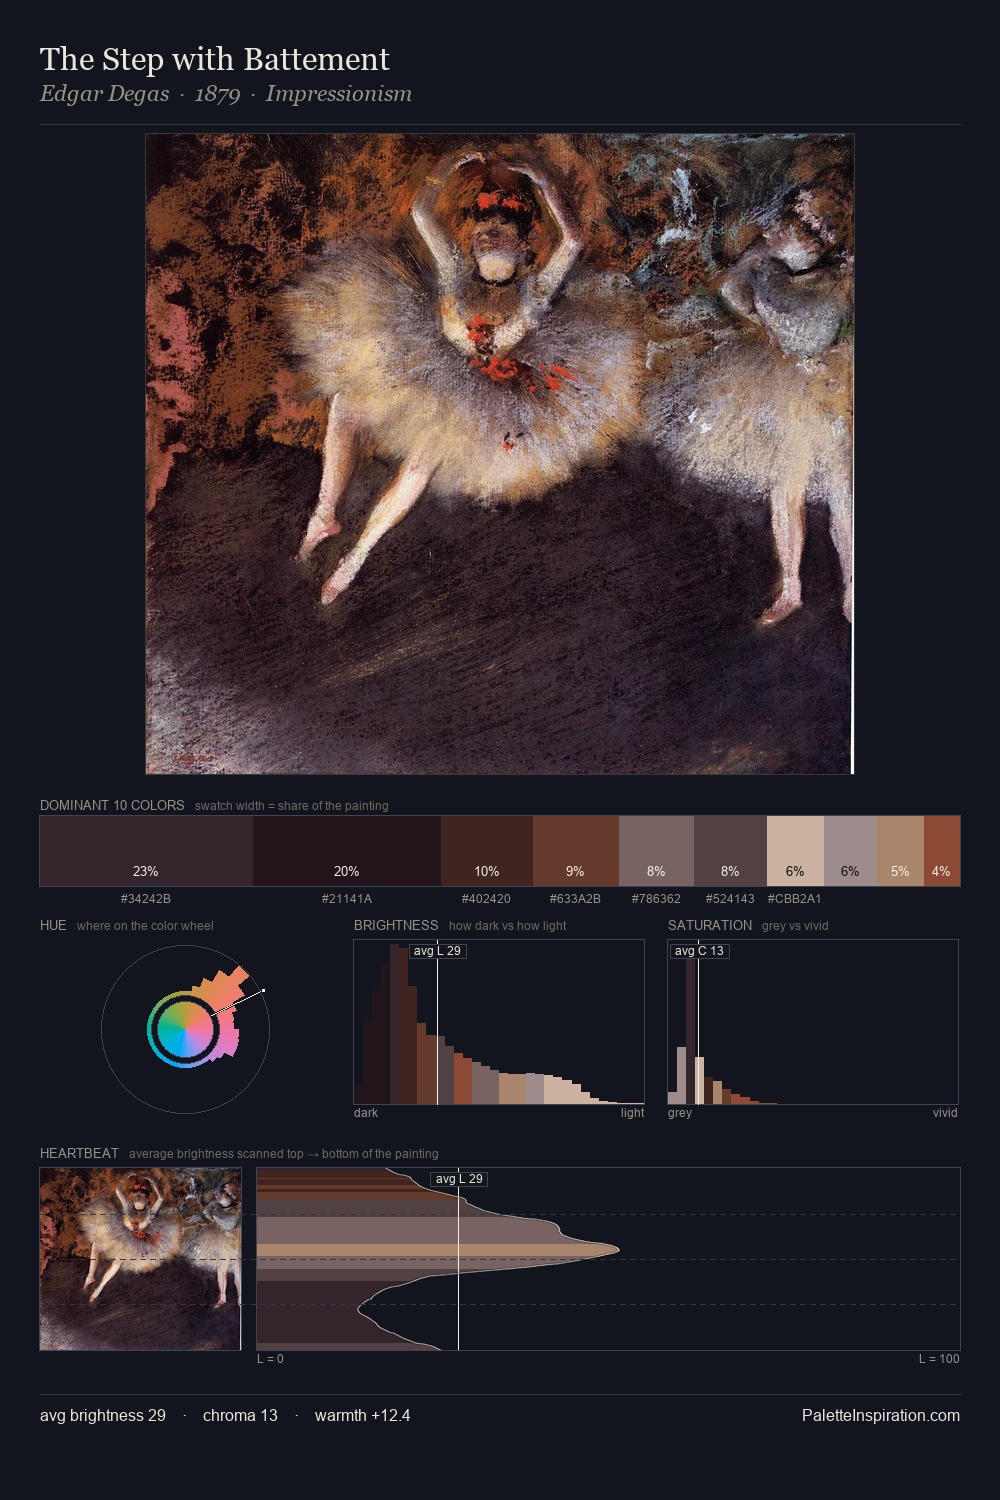The height and width of the screenshot is (1500, 1000).
Task: Click the 'avg L 29' label in Brightness chart
Action: [x=437, y=951]
